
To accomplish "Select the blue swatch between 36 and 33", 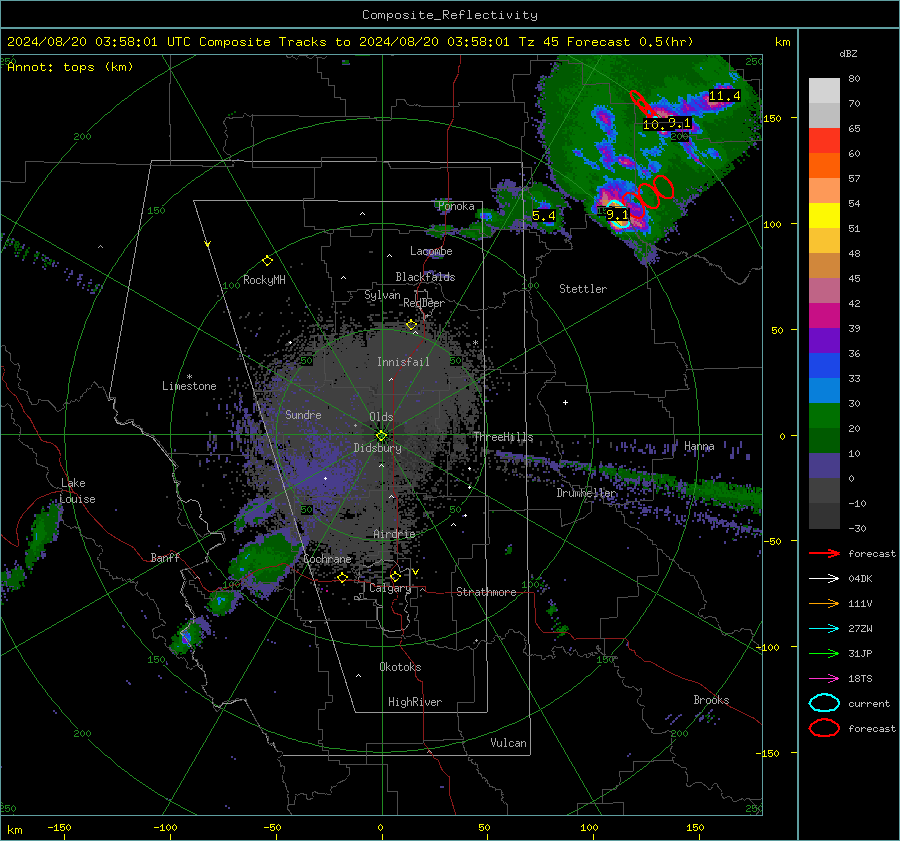I will point(824,366).
